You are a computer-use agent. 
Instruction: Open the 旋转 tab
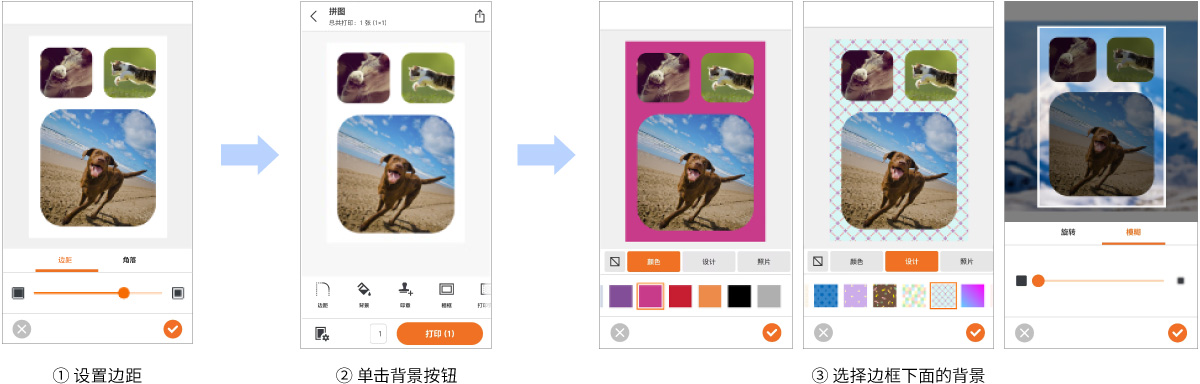[1068, 232]
